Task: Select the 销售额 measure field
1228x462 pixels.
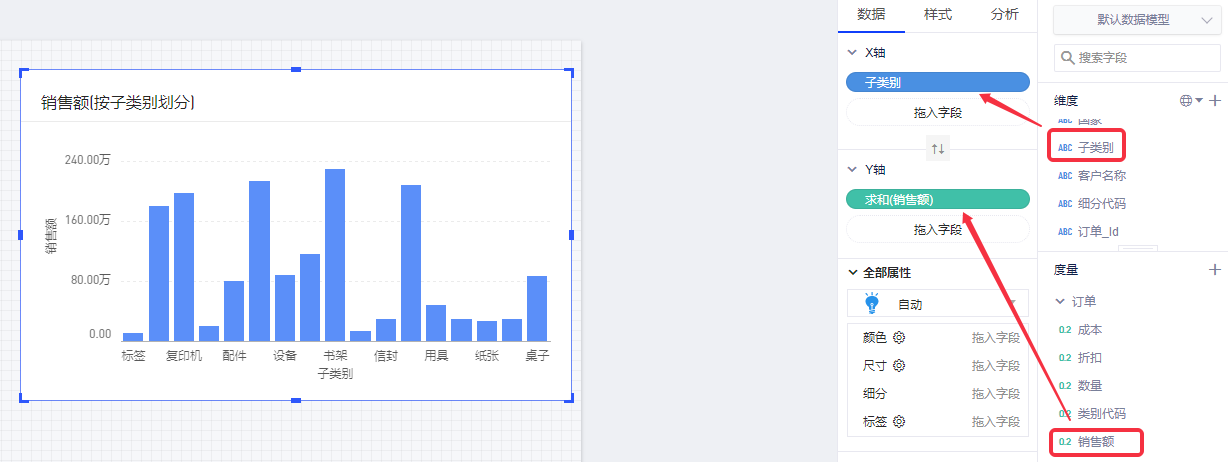Action: click(x=1096, y=441)
